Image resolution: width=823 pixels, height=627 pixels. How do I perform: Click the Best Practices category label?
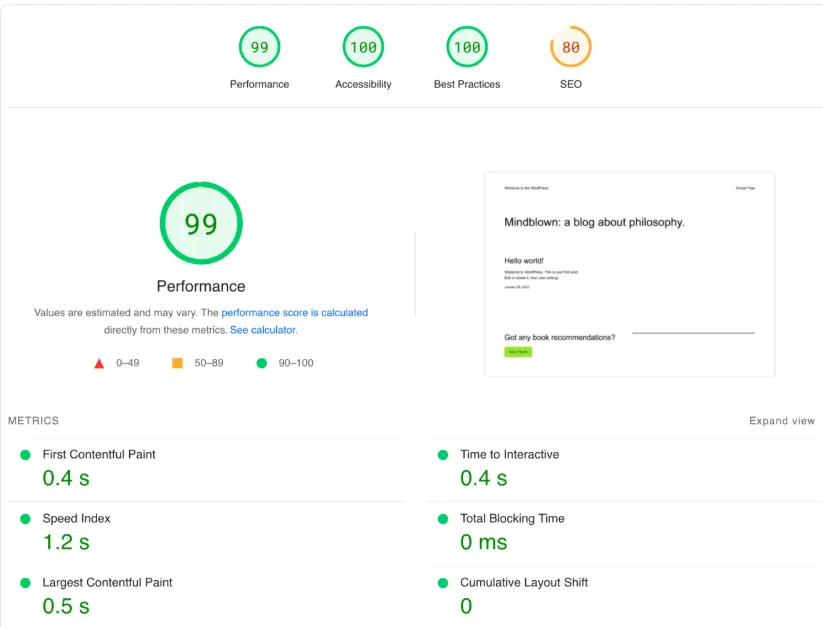pyautogui.click(x=467, y=84)
